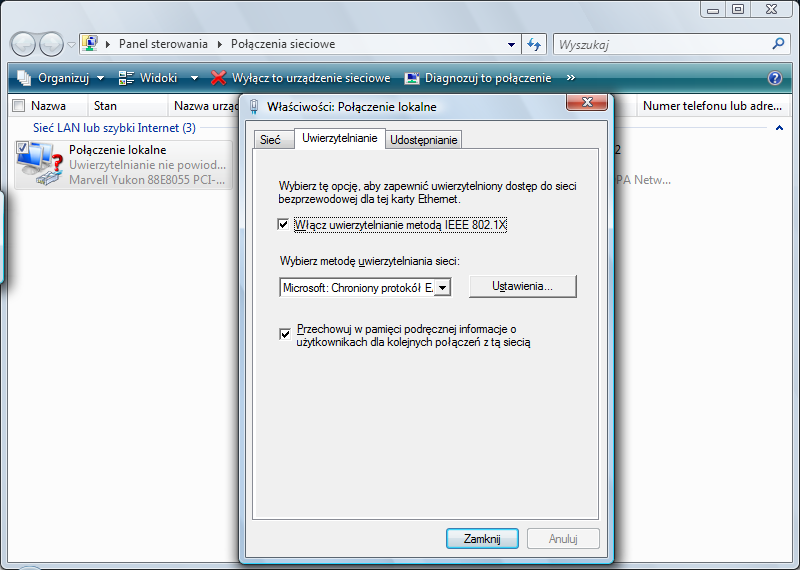Select the Połączenie lokalne network adapter icon
800x570 pixels.
(38, 164)
